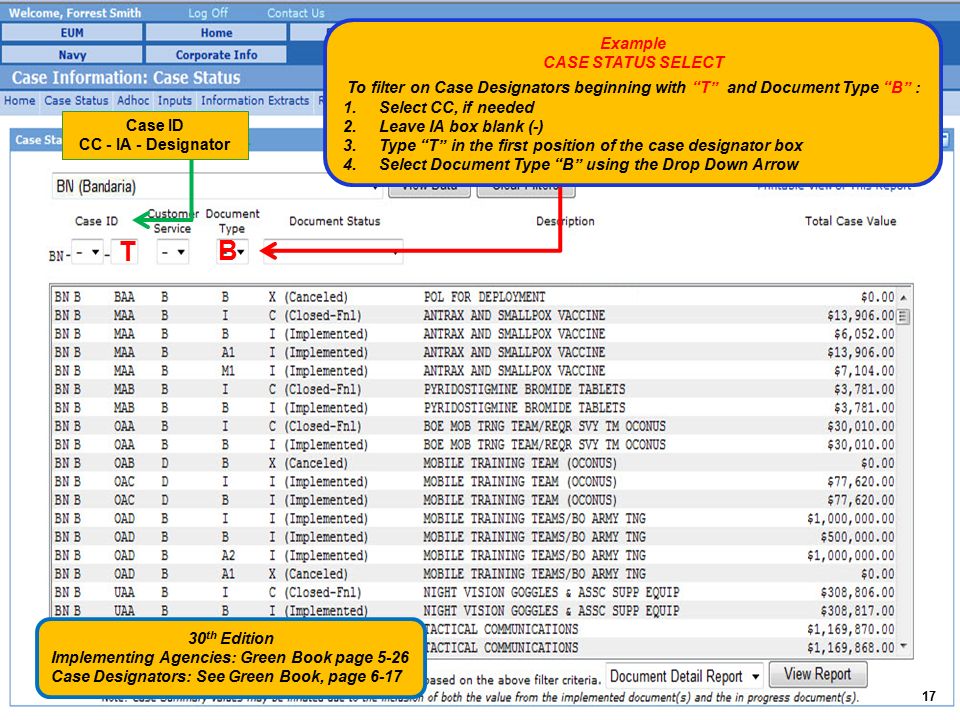The image size is (960, 720).
Task: Click the View Report button
Action: pyautogui.click(x=817, y=674)
